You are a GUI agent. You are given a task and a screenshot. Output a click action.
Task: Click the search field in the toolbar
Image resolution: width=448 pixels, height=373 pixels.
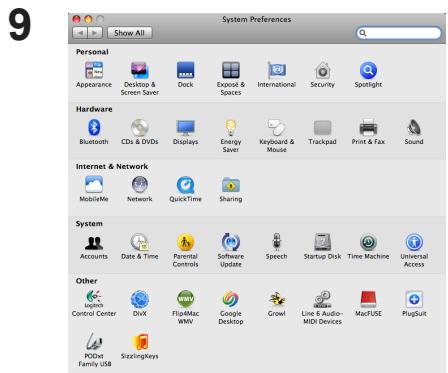(399, 33)
